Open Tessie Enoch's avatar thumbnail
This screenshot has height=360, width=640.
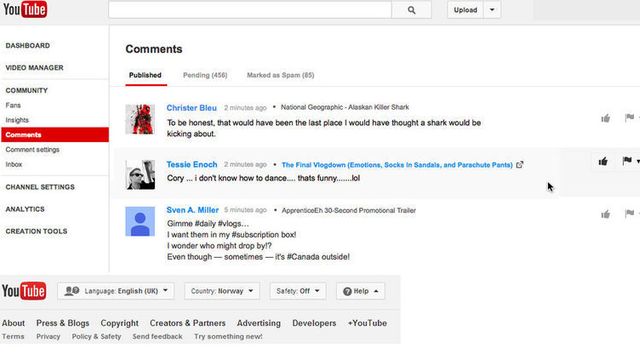point(140,175)
